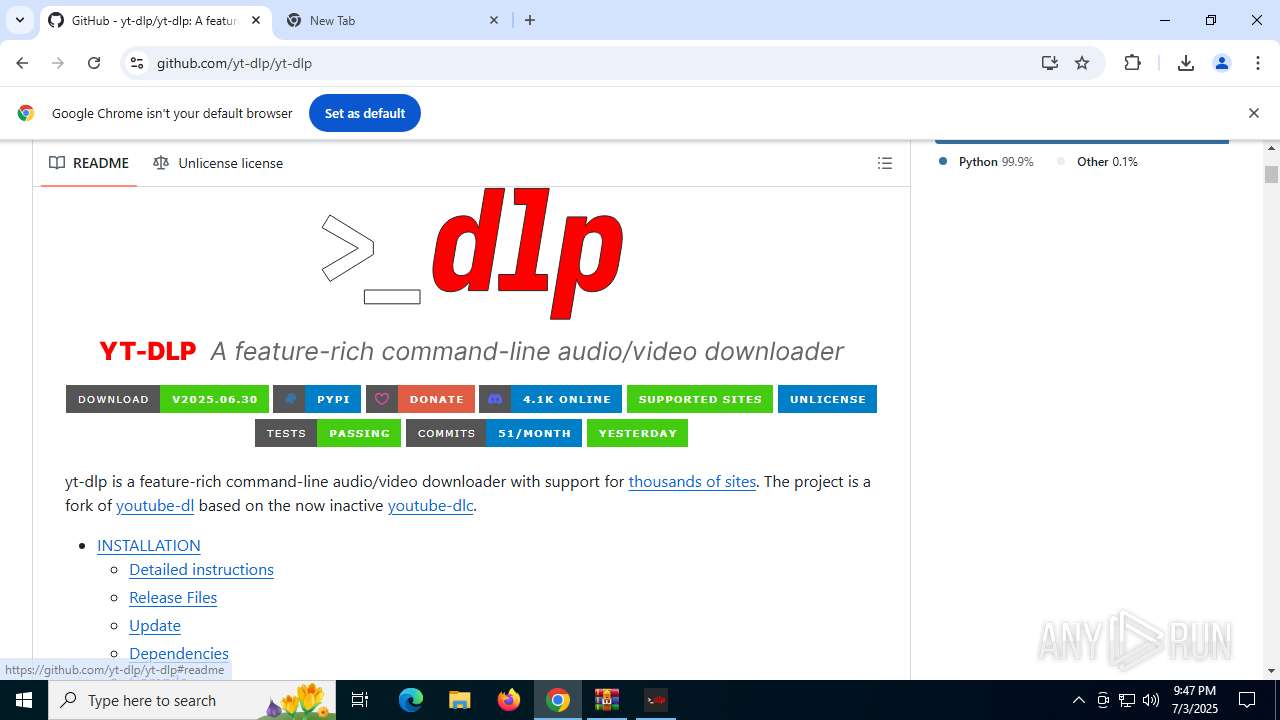1280x720 pixels.
Task: Click the Supported Sites badge
Action: point(700,399)
